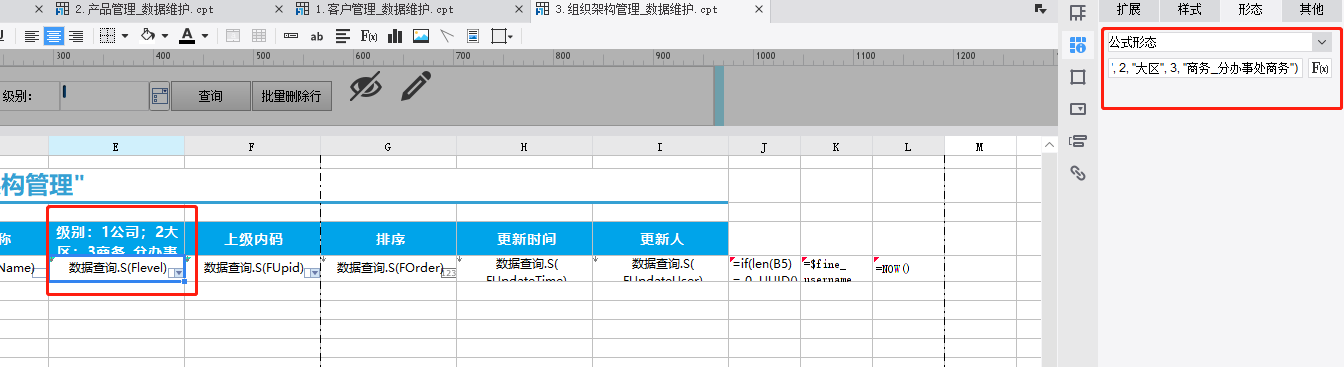
Task: Click the cell border icon
Action: pos(106,36)
